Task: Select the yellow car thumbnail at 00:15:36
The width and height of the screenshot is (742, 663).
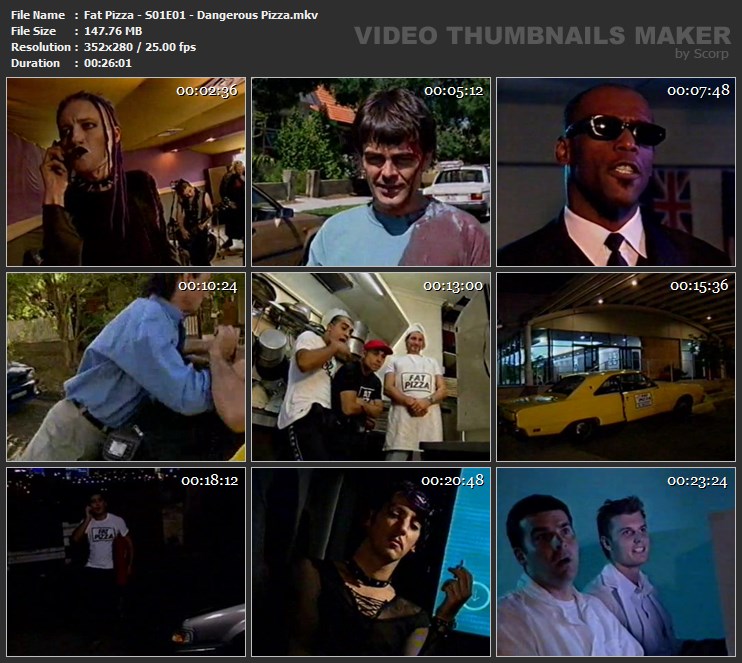Action: pos(616,367)
